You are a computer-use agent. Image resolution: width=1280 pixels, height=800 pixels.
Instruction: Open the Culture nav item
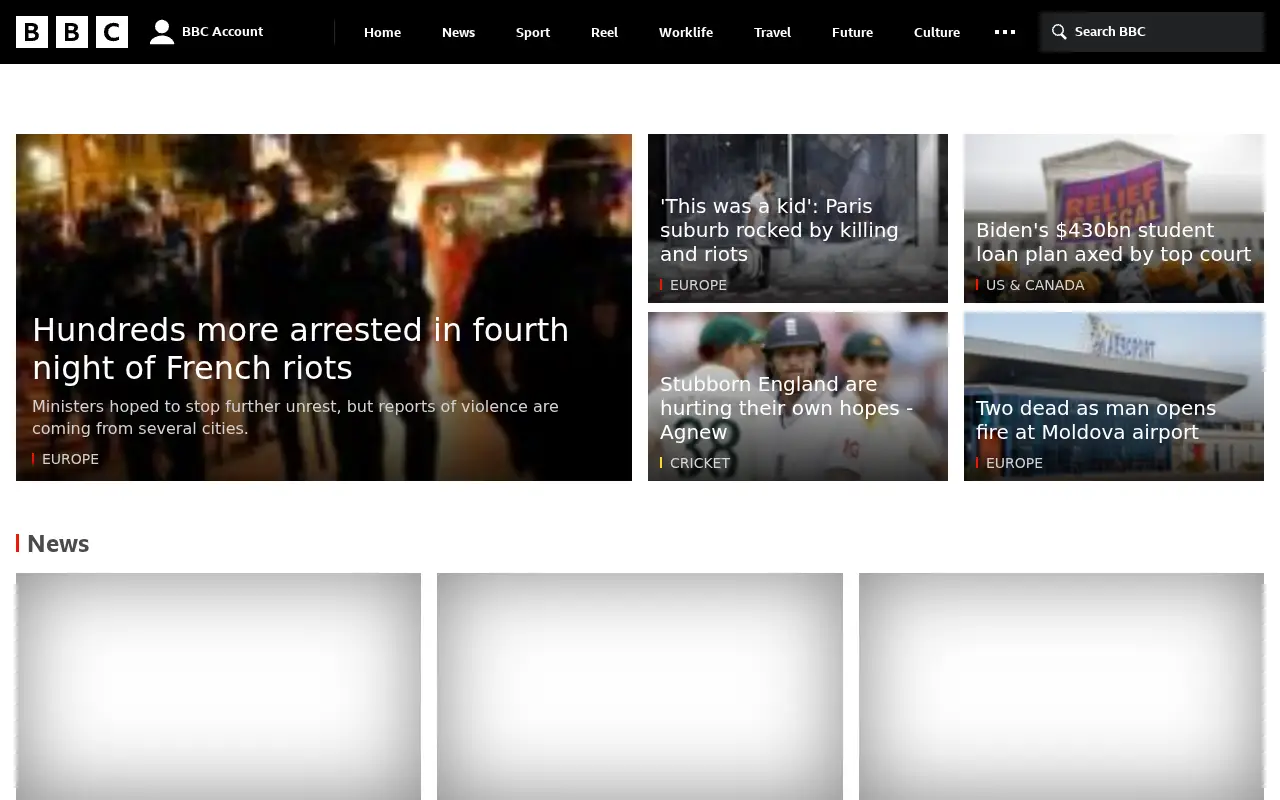tap(937, 32)
